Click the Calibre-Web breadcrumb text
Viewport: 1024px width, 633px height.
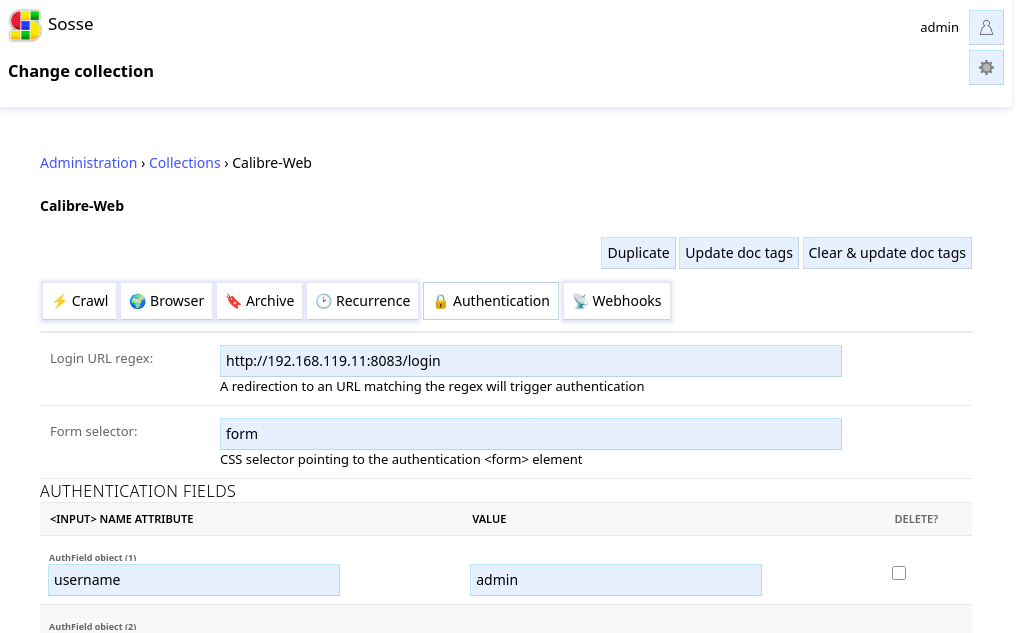[272, 163]
